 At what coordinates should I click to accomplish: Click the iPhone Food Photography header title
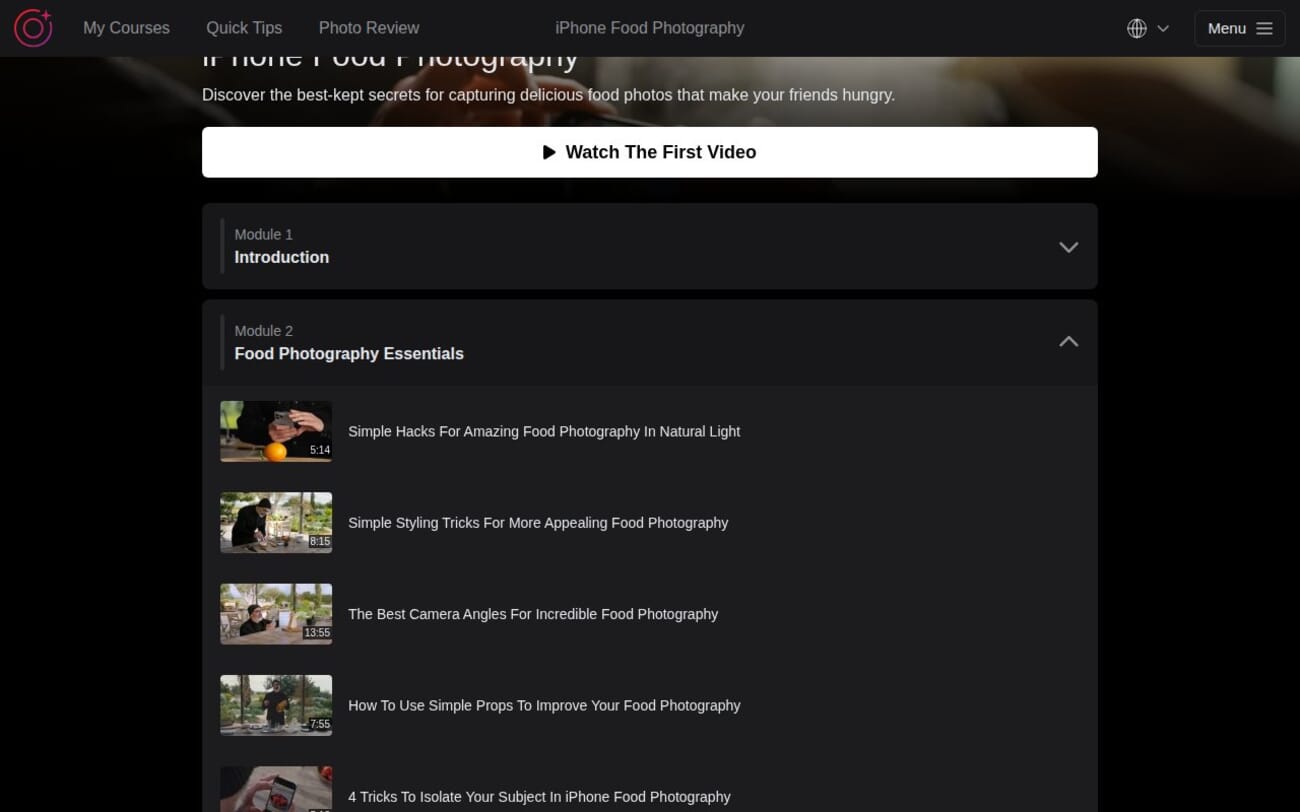(x=649, y=28)
